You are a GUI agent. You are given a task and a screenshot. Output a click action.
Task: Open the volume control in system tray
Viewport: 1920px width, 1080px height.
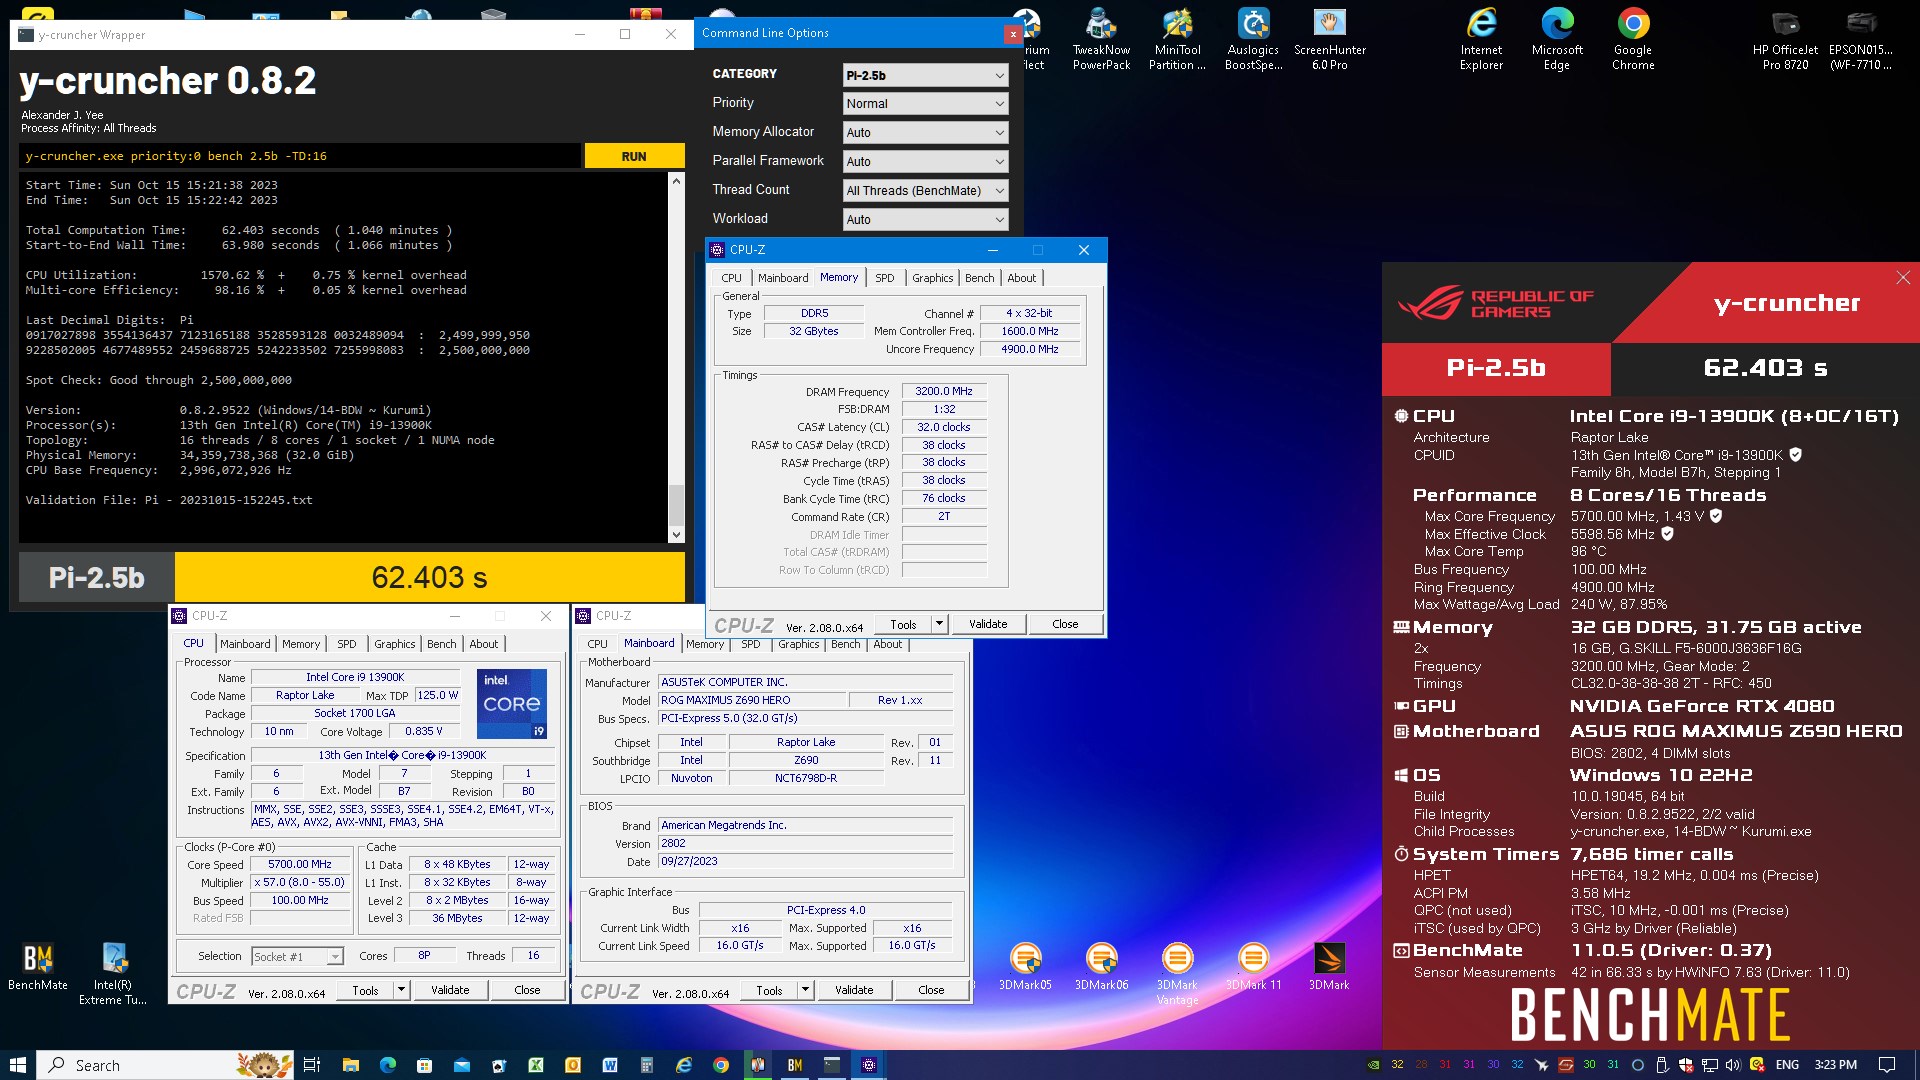coord(1733,1065)
